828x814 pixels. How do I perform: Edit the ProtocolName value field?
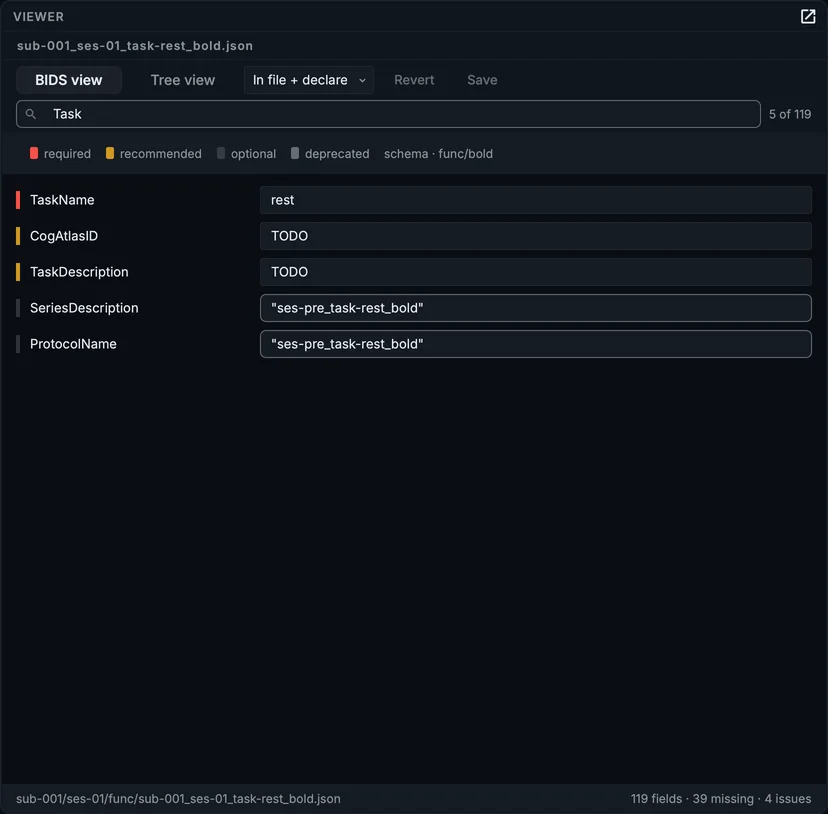click(x=535, y=344)
